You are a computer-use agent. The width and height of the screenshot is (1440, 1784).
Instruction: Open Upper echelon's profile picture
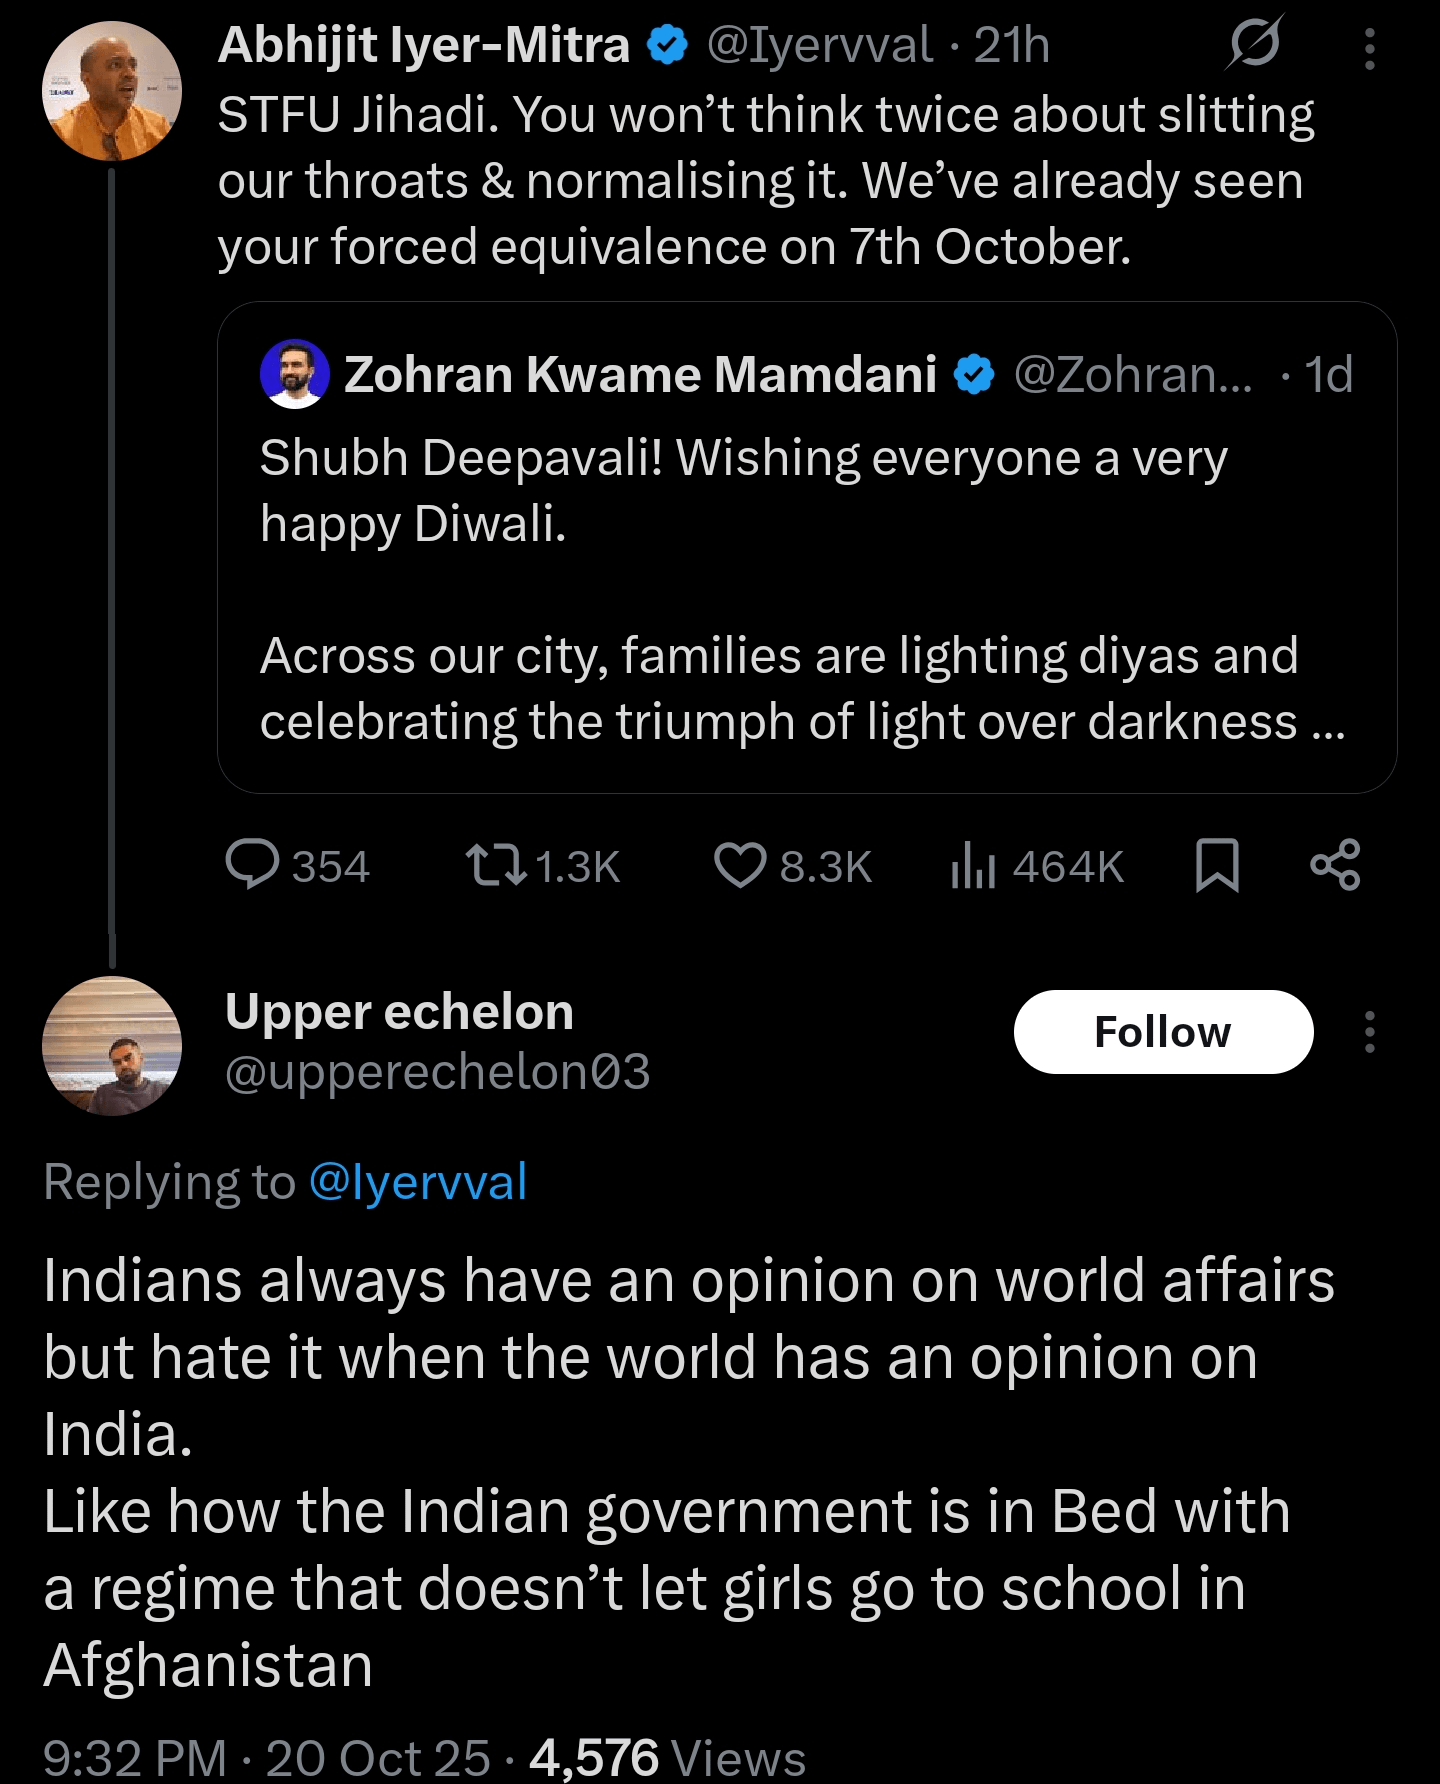pyautogui.click(x=112, y=1046)
